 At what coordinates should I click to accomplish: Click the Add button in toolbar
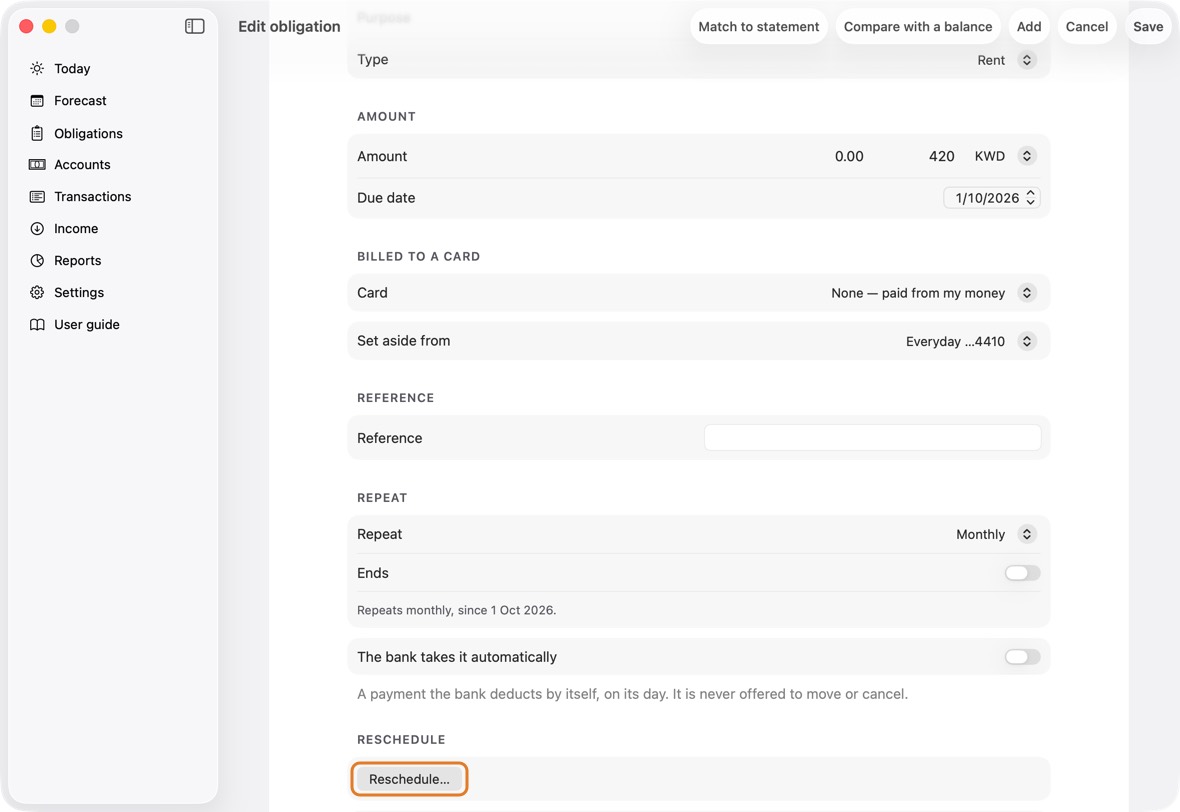click(1029, 26)
